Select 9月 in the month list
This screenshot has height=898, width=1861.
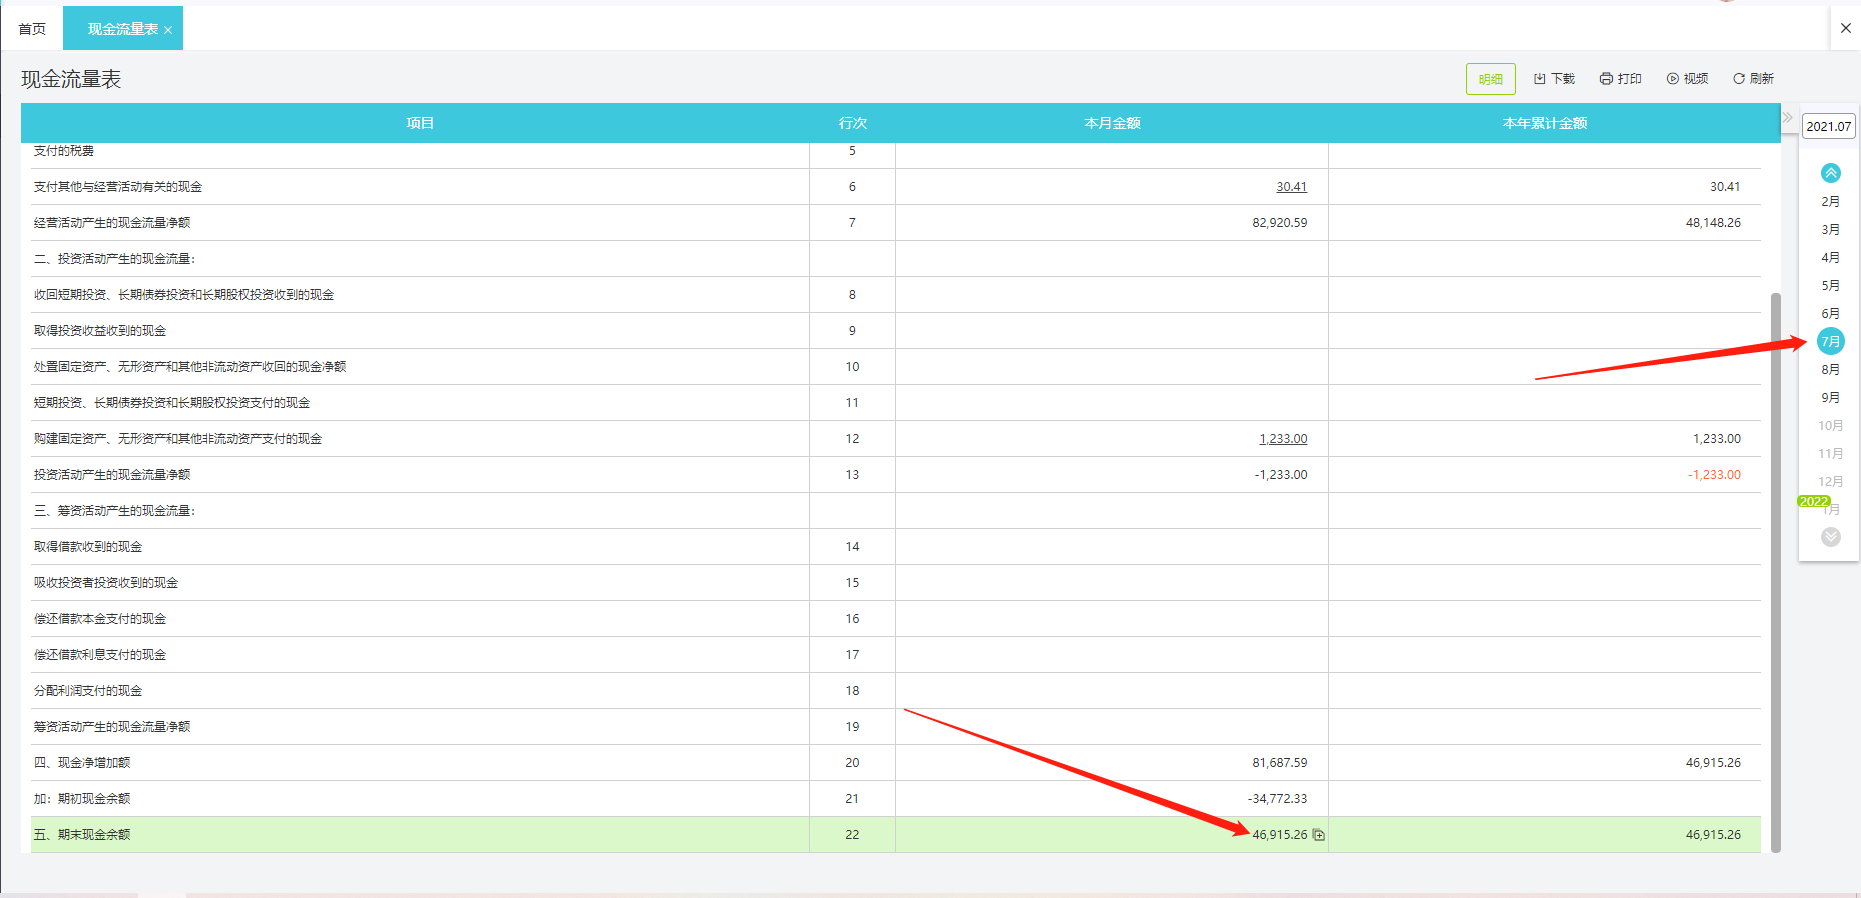pos(1831,397)
